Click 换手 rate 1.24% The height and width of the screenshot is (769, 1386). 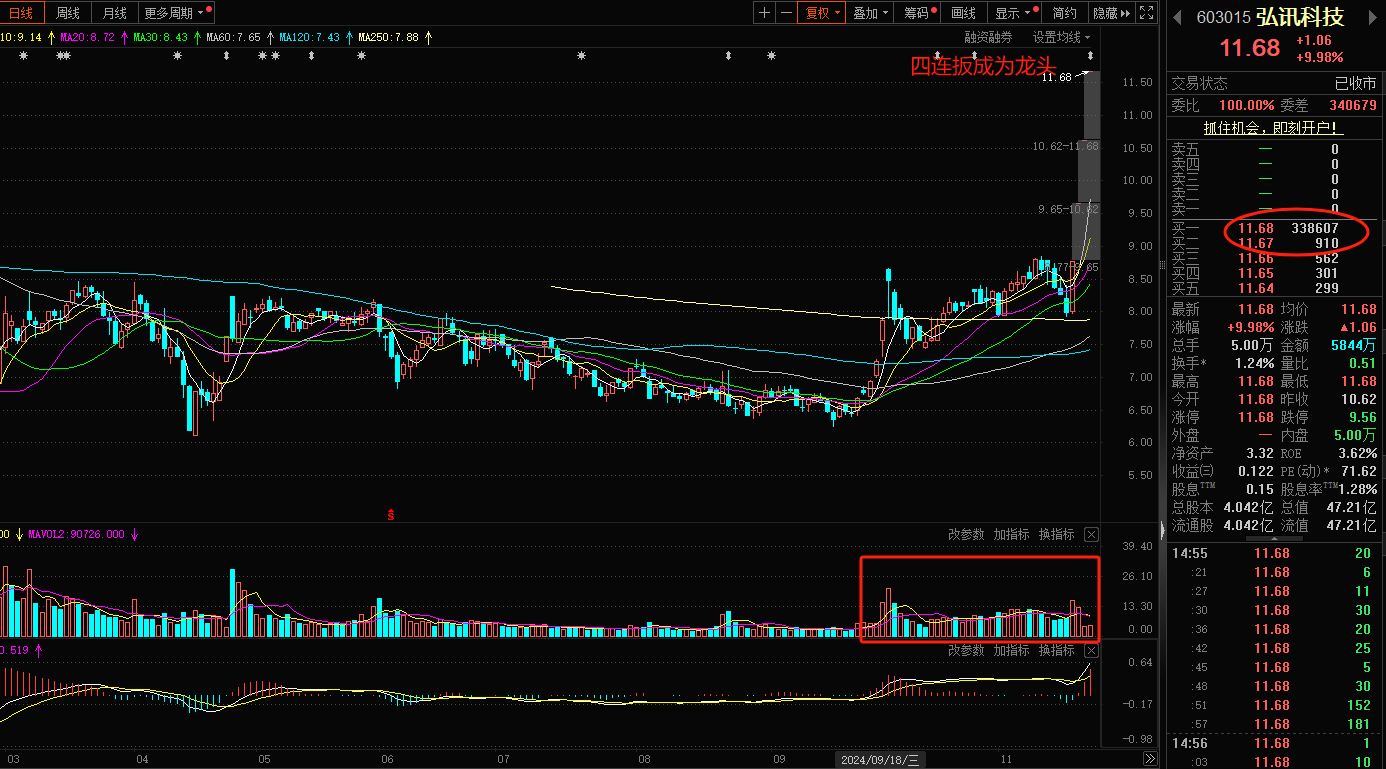[x=1254, y=363]
